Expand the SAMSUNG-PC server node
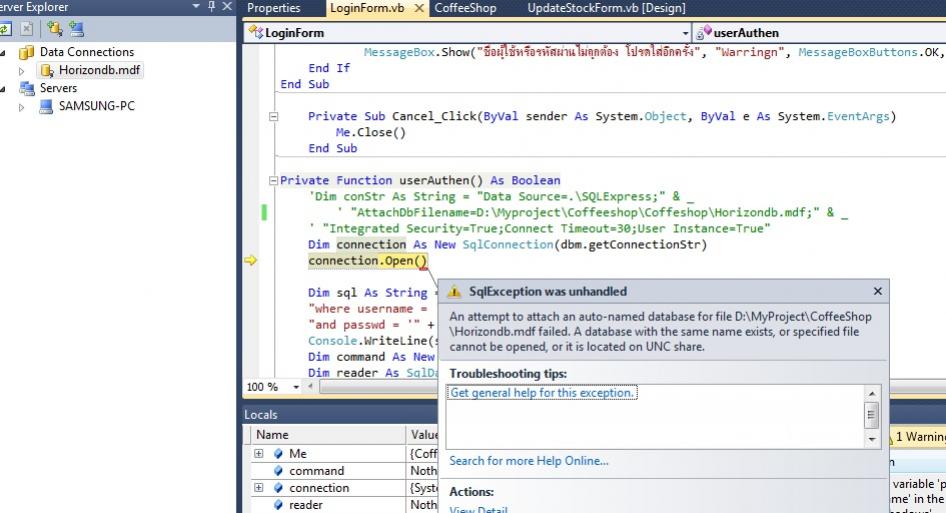 22,107
